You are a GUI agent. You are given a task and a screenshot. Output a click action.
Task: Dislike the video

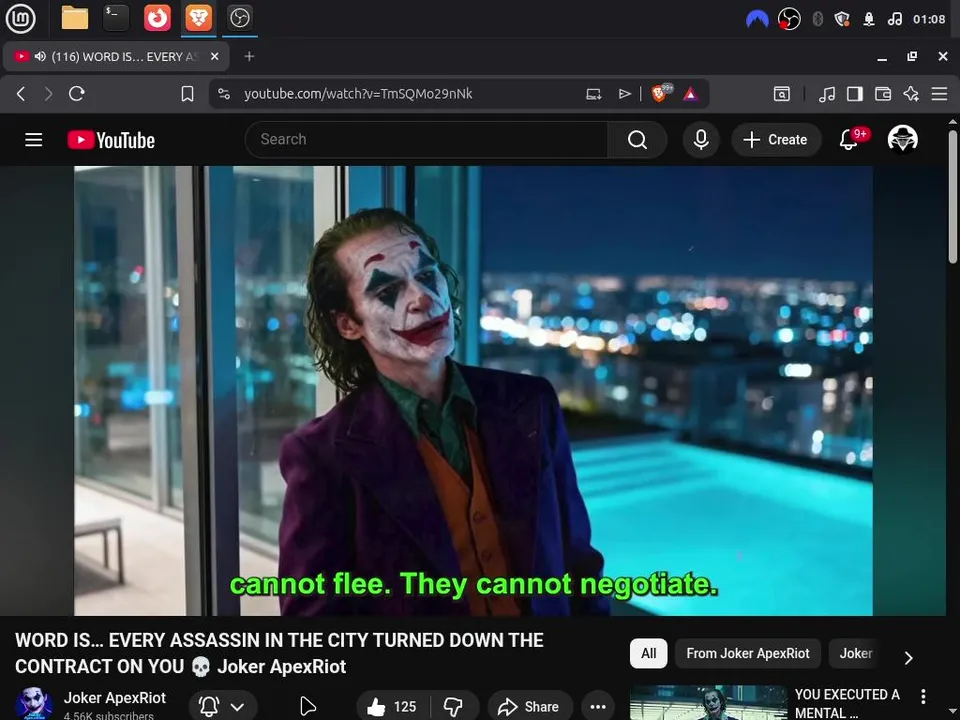pyautogui.click(x=454, y=707)
